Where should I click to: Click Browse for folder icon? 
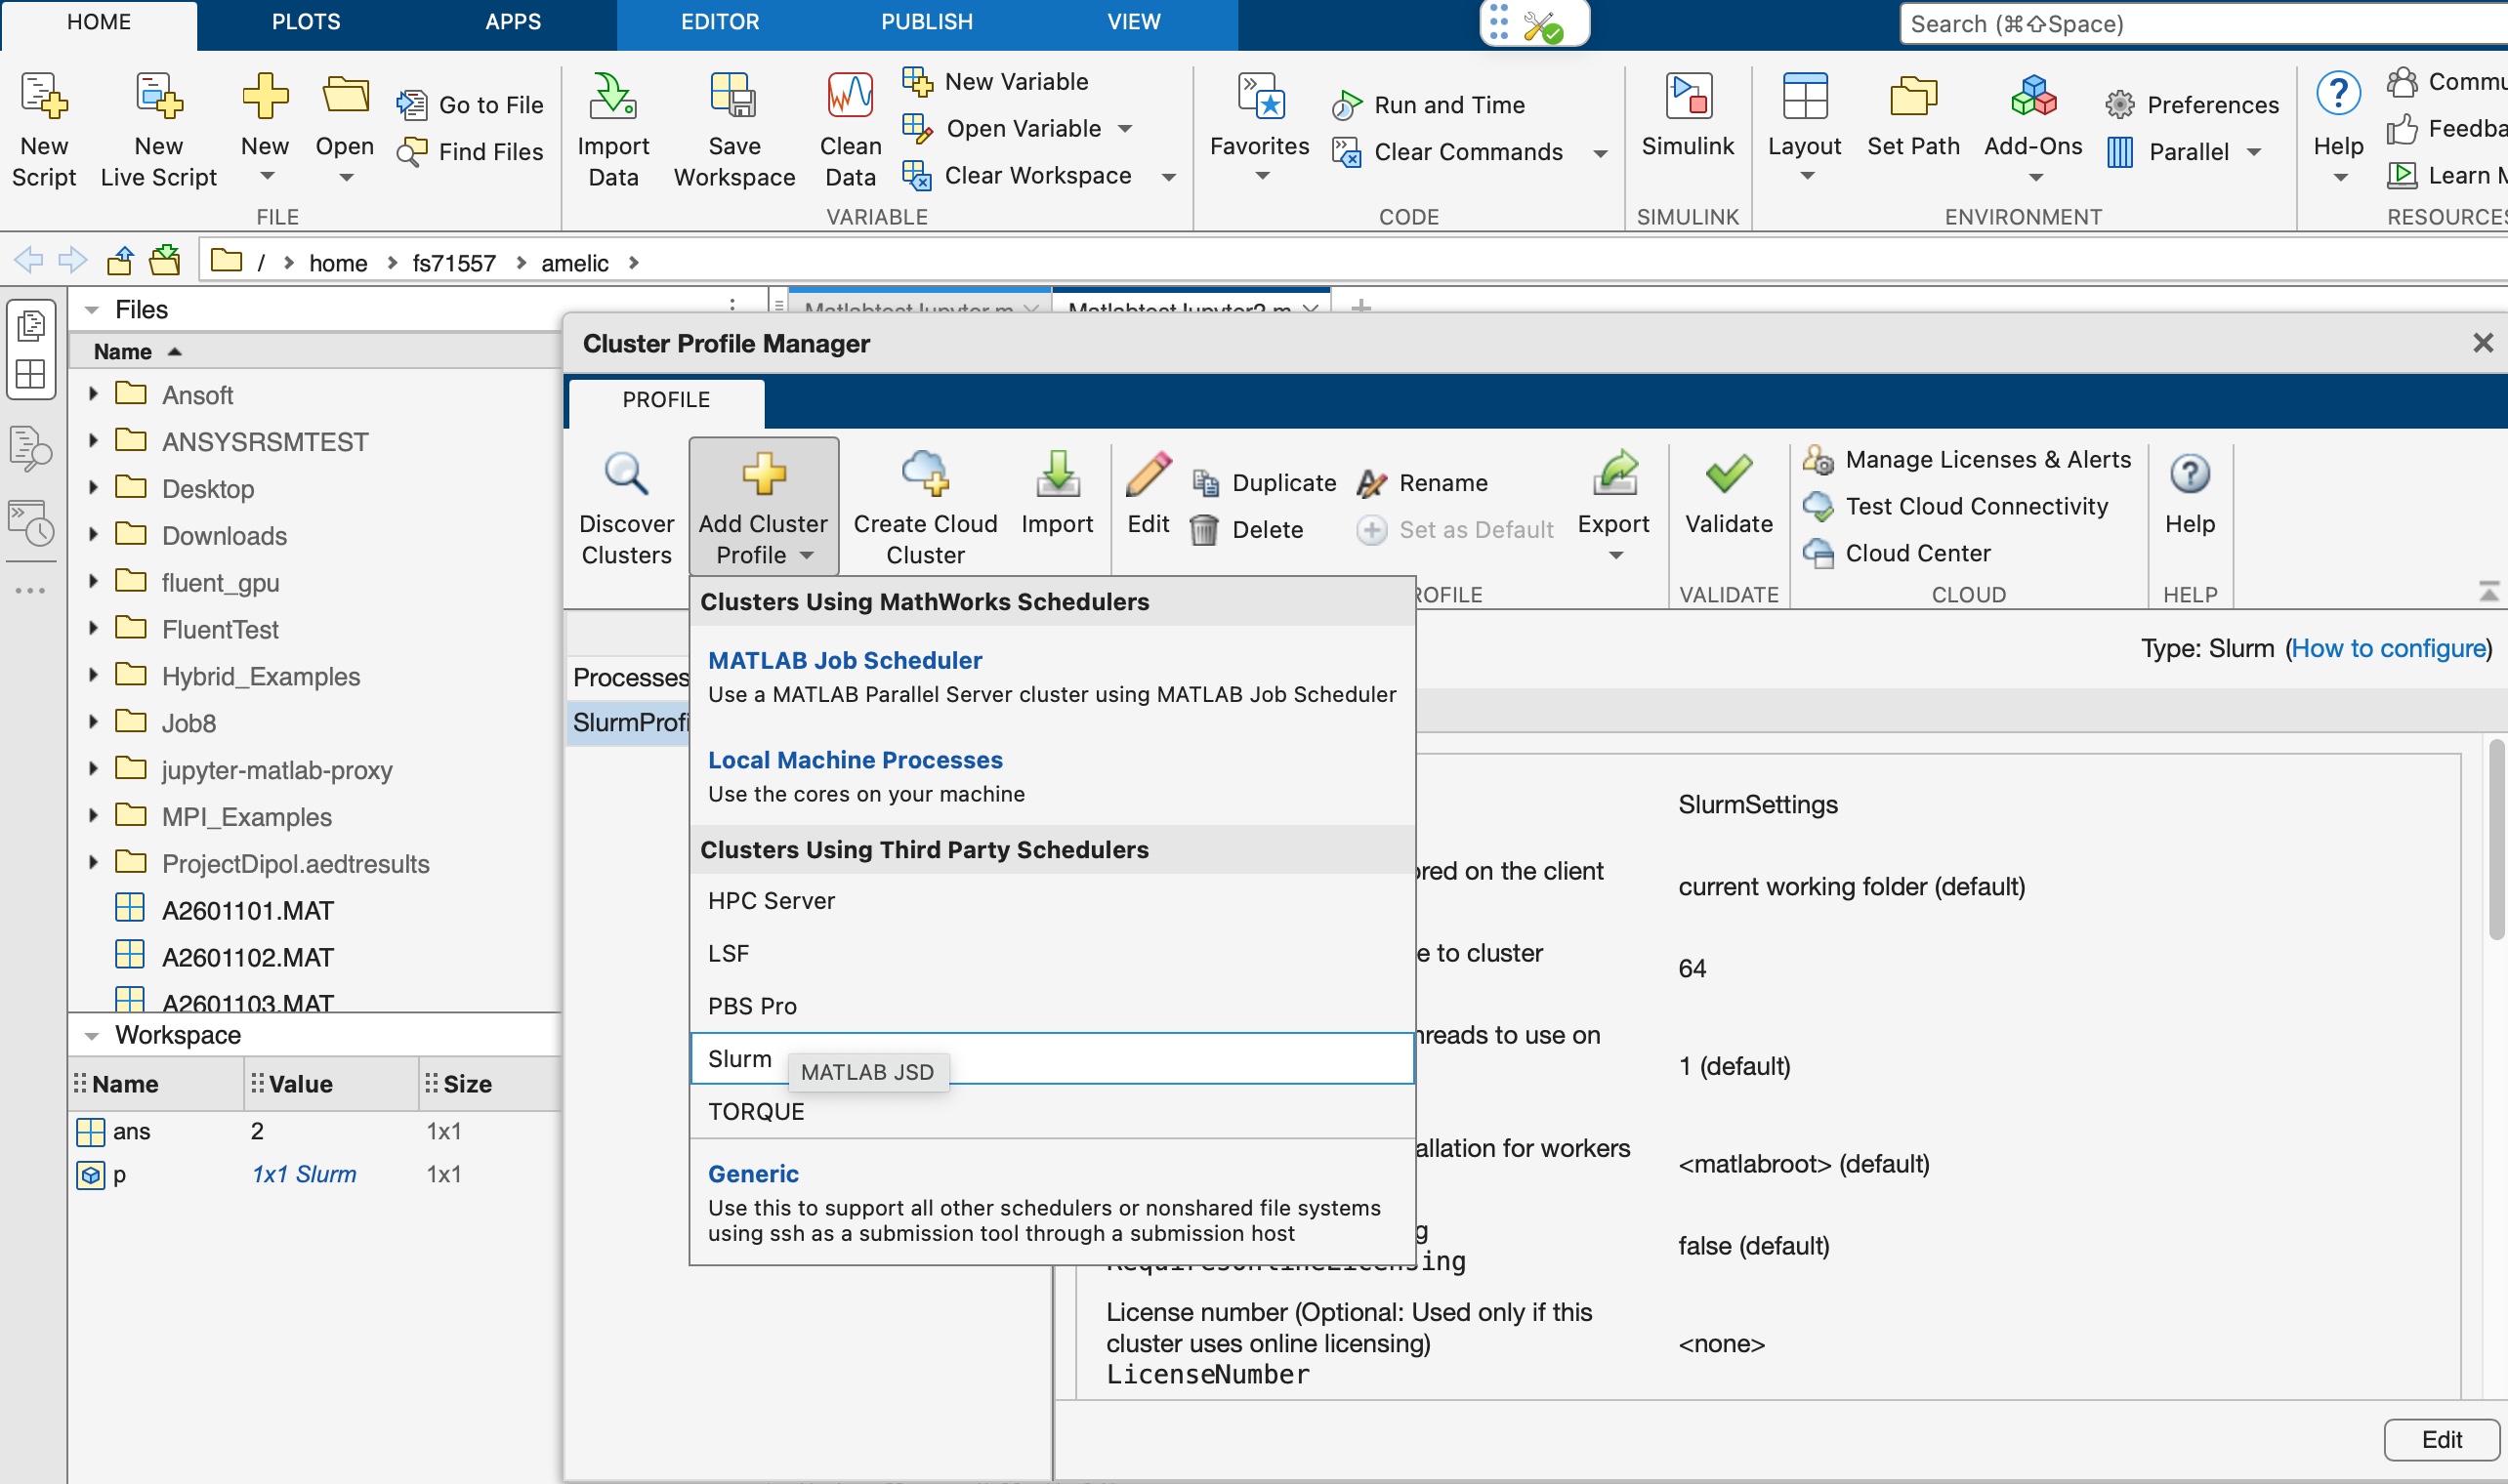pos(164,262)
